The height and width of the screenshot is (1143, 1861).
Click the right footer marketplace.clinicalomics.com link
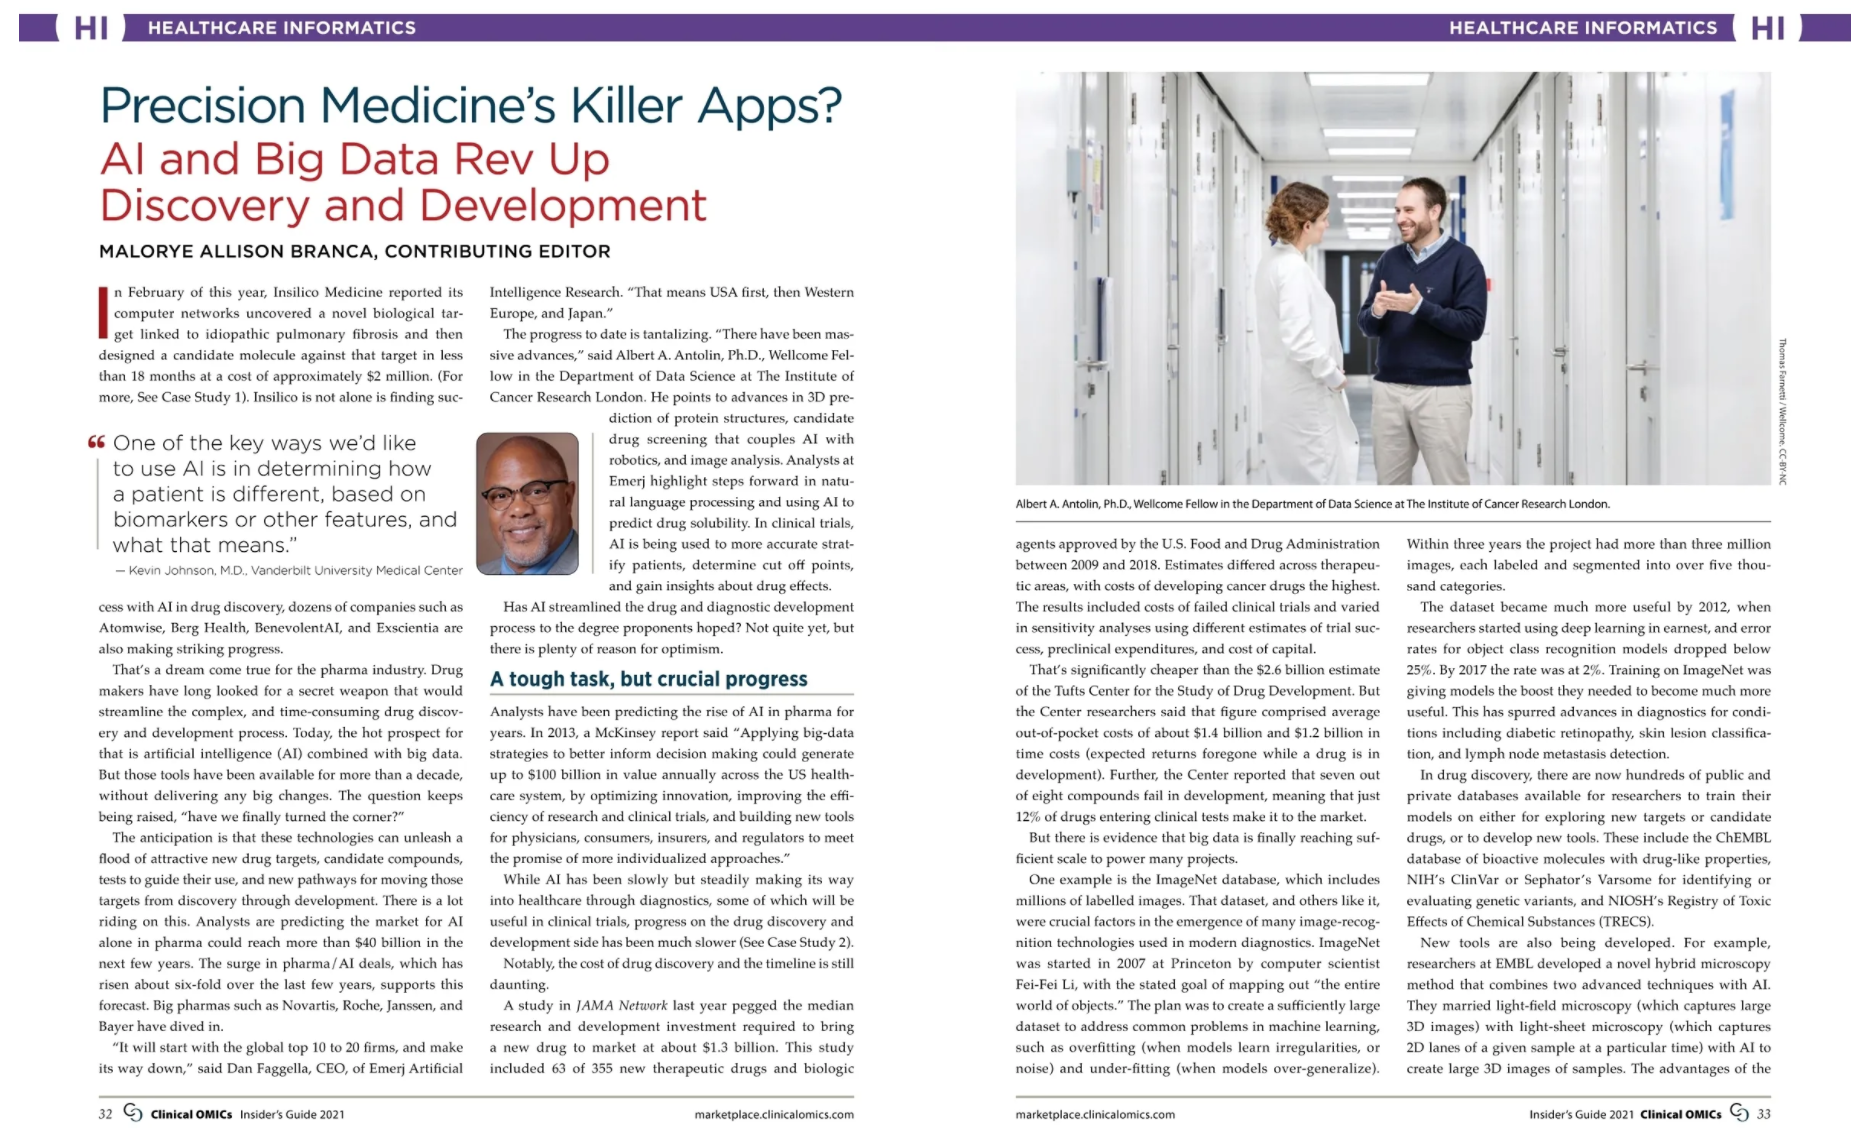(1095, 1114)
